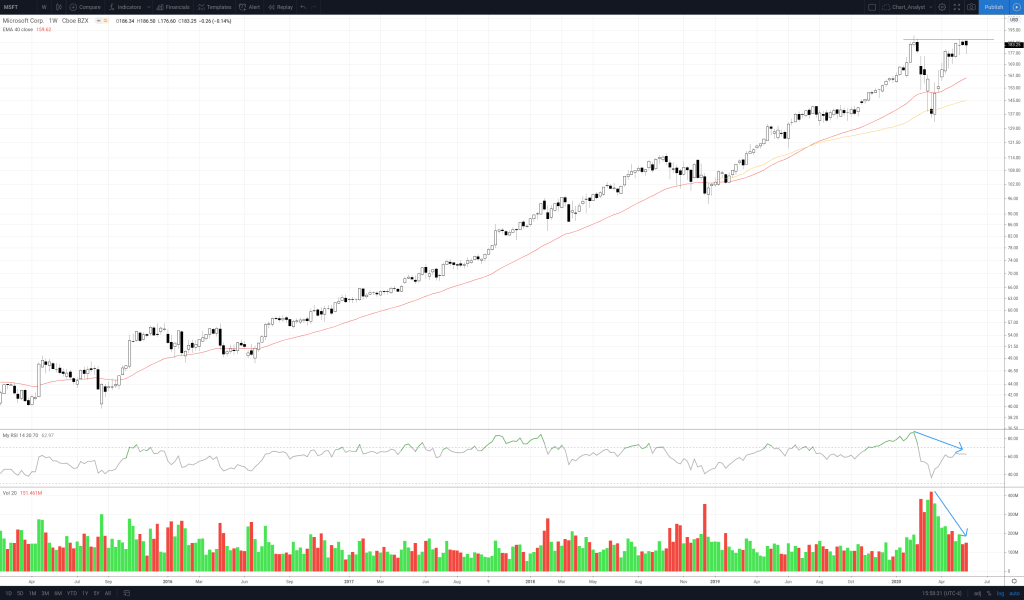Open the candlestick chart style selector
This screenshot has height=600, width=1024.
pos(58,7)
